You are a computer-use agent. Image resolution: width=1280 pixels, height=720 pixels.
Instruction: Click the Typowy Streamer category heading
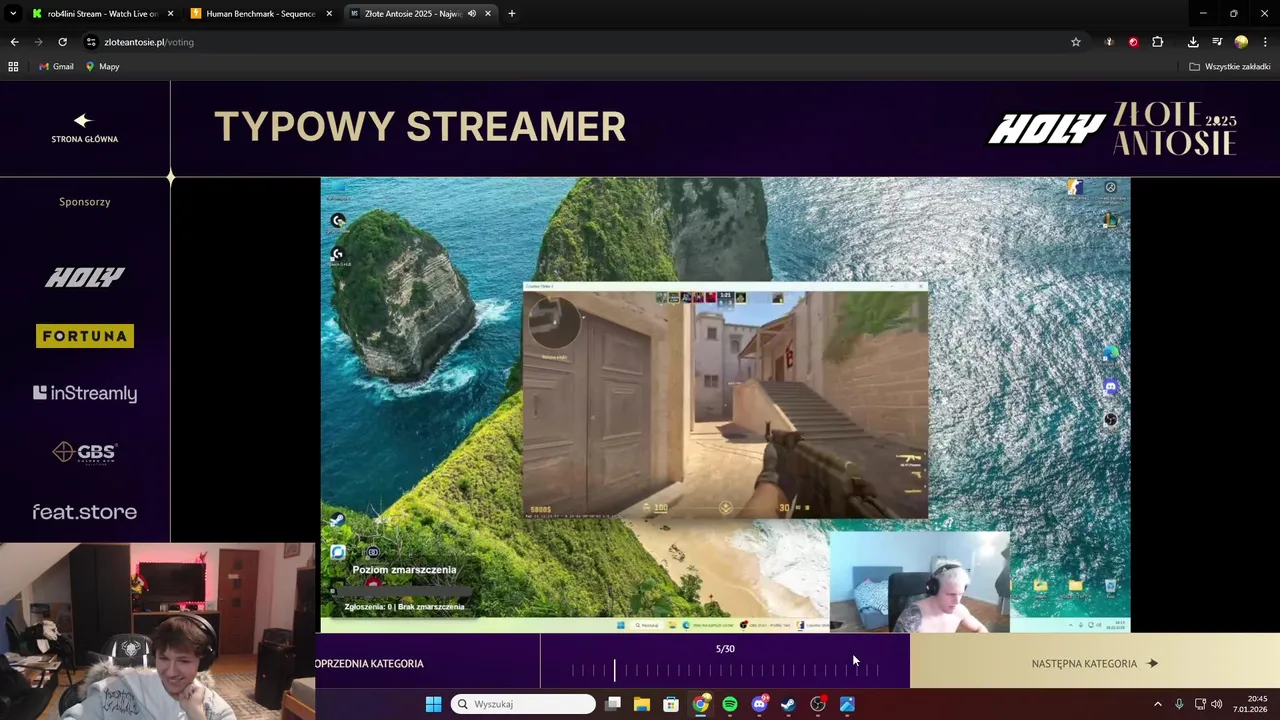(420, 127)
